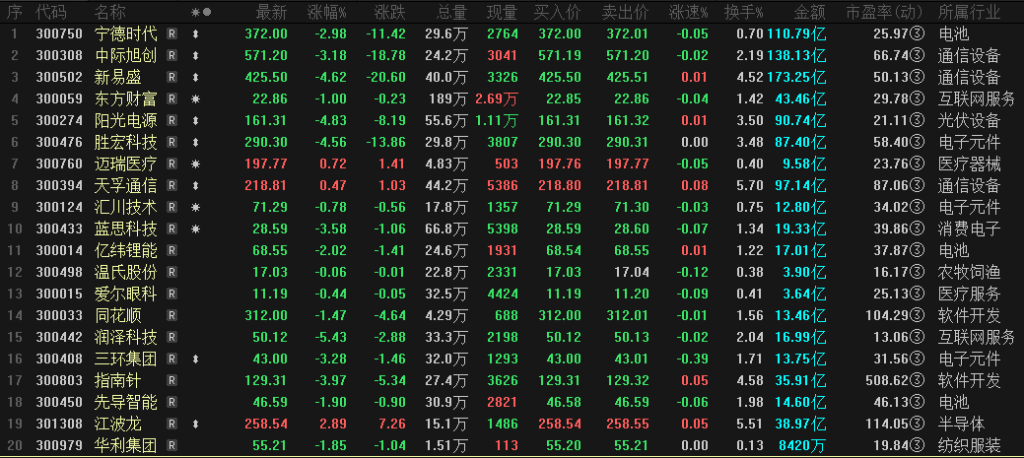Click the 换手% column header
This screenshot has width=1024, height=458.
coord(743,12)
